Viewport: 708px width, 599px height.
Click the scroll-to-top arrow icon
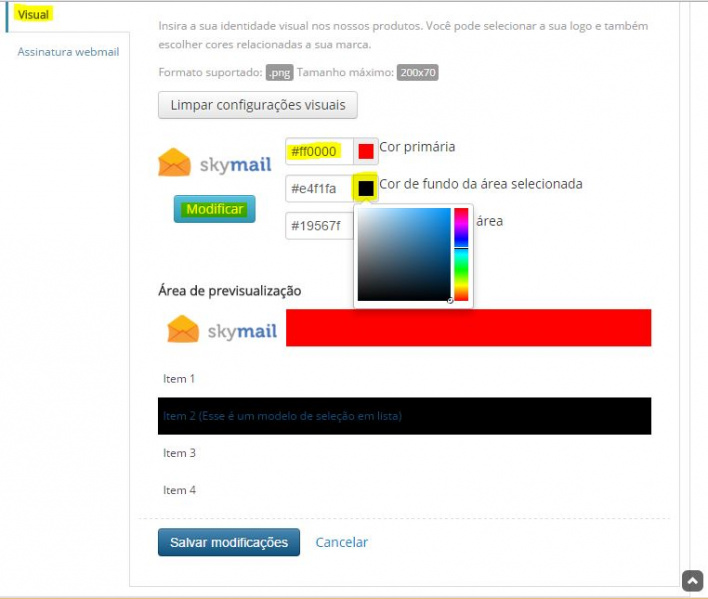click(693, 581)
